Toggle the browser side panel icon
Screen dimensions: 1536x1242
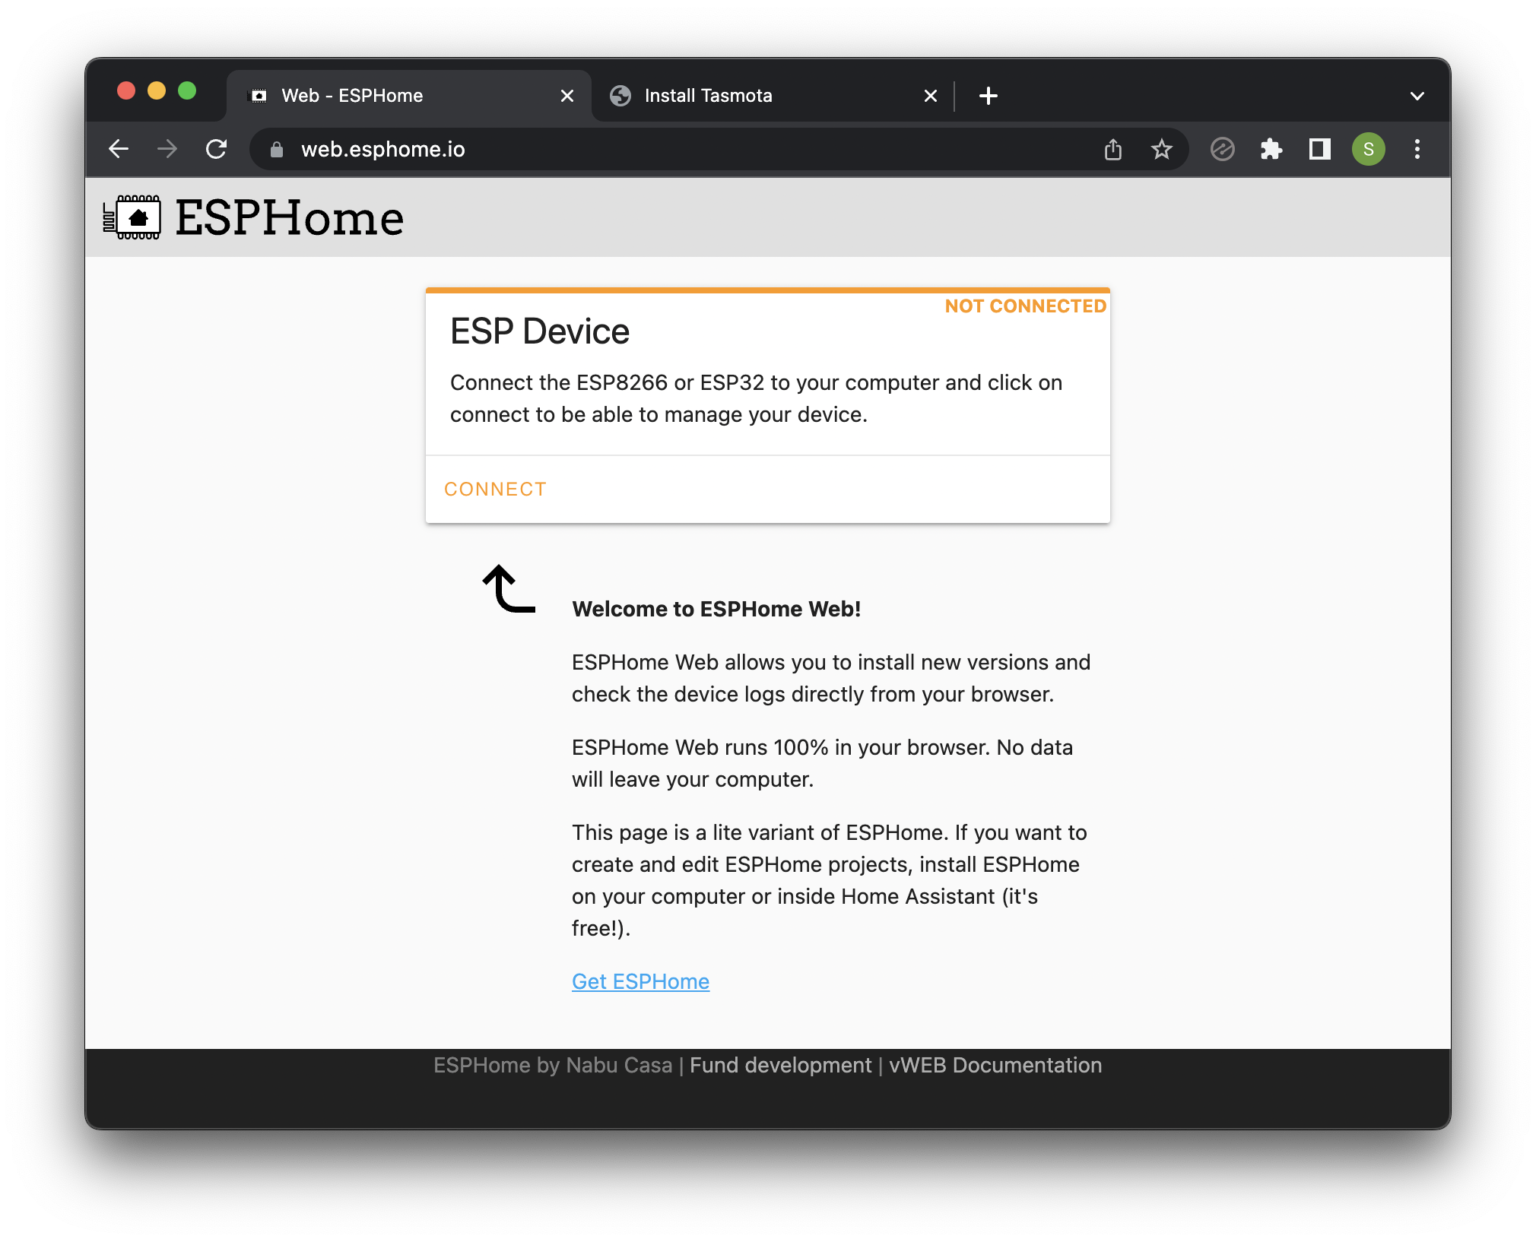coord(1320,149)
